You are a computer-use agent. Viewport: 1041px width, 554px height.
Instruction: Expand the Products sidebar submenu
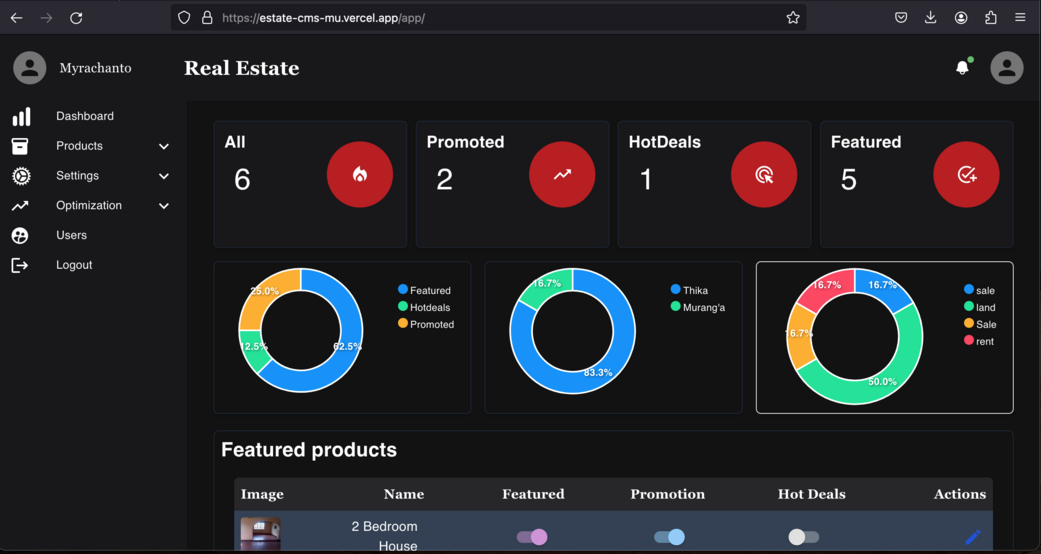pos(164,146)
